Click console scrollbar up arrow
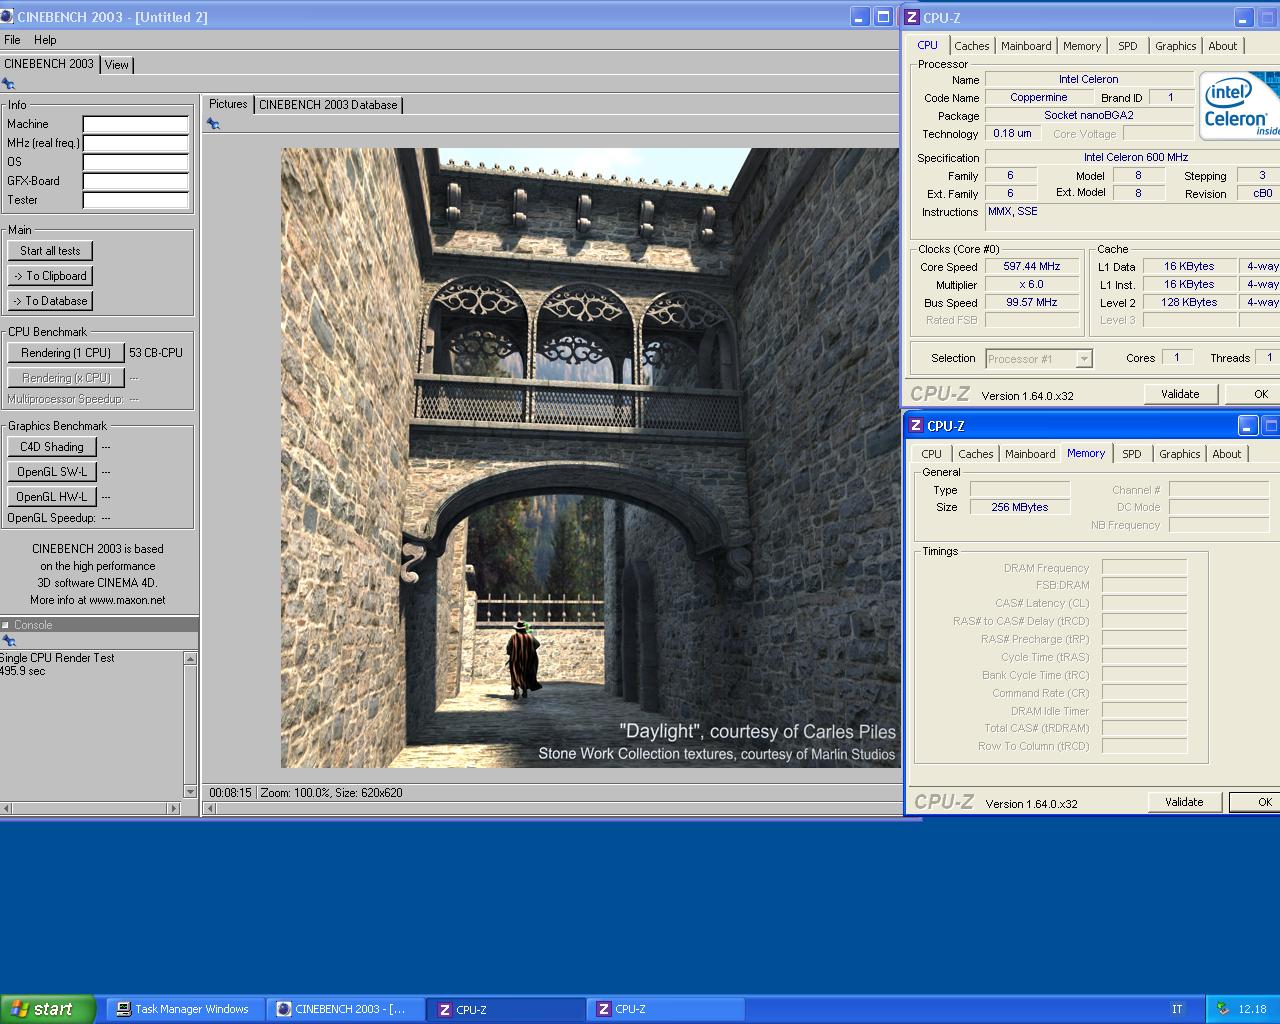The image size is (1280, 1024). tap(190, 658)
